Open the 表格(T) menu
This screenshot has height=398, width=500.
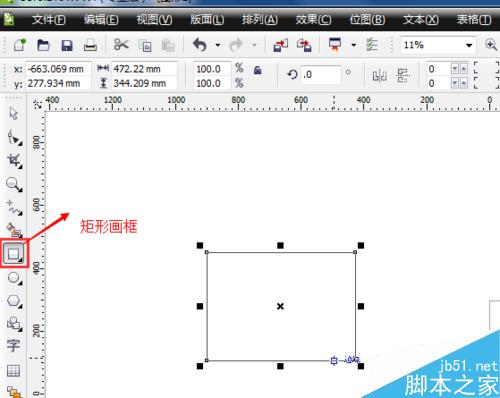[474, 20]
